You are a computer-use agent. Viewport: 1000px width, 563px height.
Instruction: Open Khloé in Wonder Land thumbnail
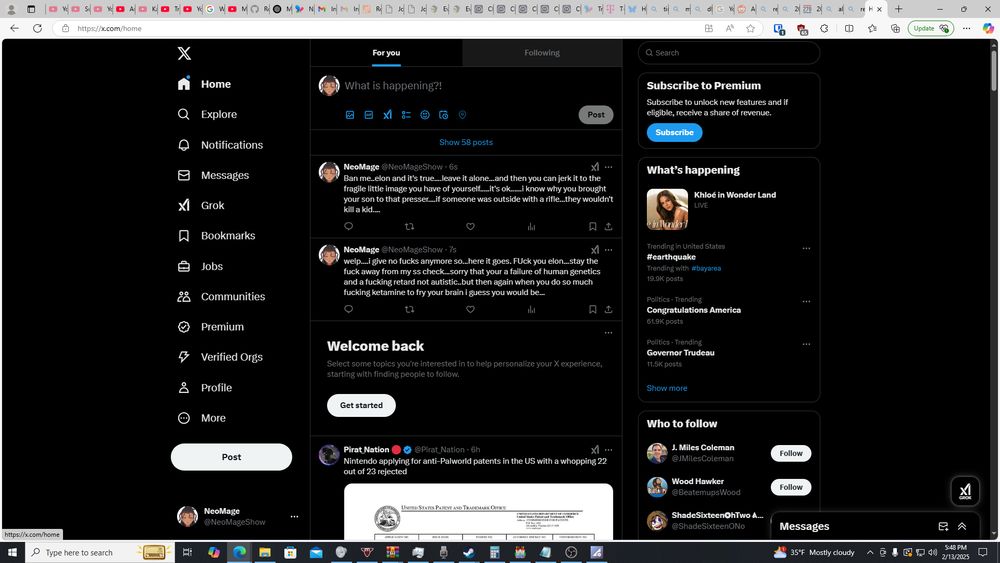pos(667,209)
